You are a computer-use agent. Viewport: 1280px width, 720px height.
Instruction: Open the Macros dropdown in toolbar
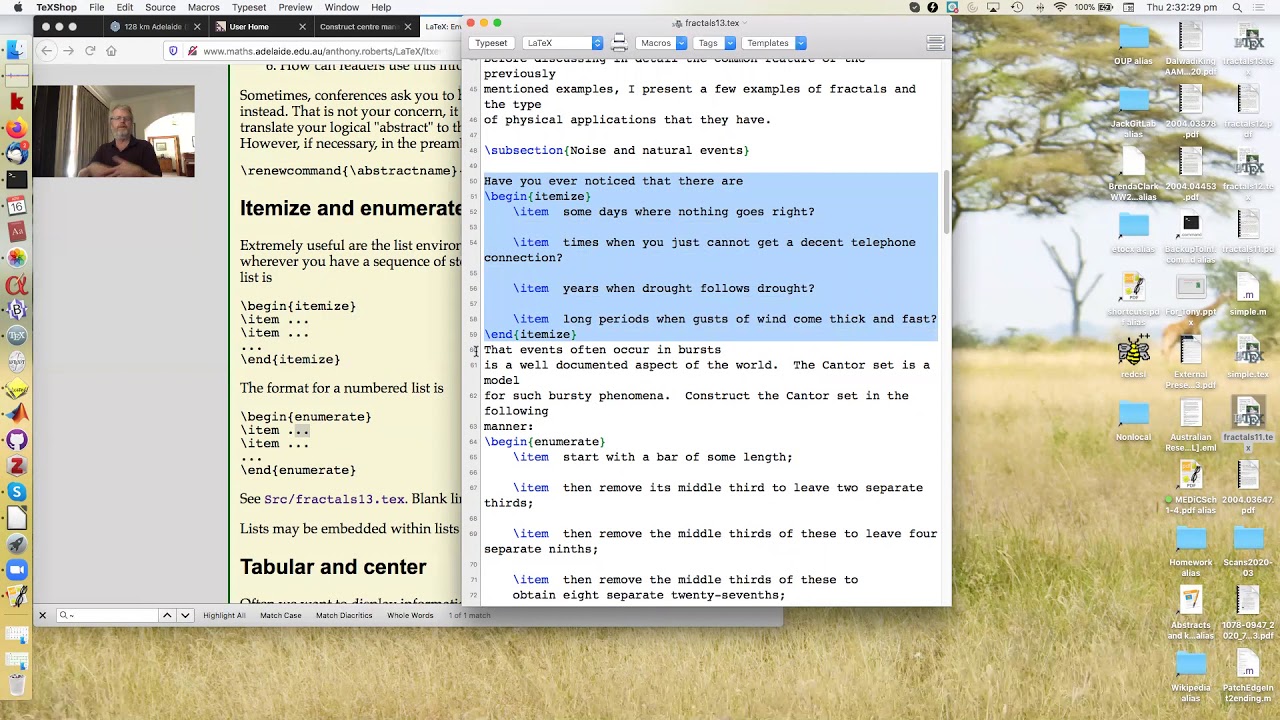tap(662, 43)
